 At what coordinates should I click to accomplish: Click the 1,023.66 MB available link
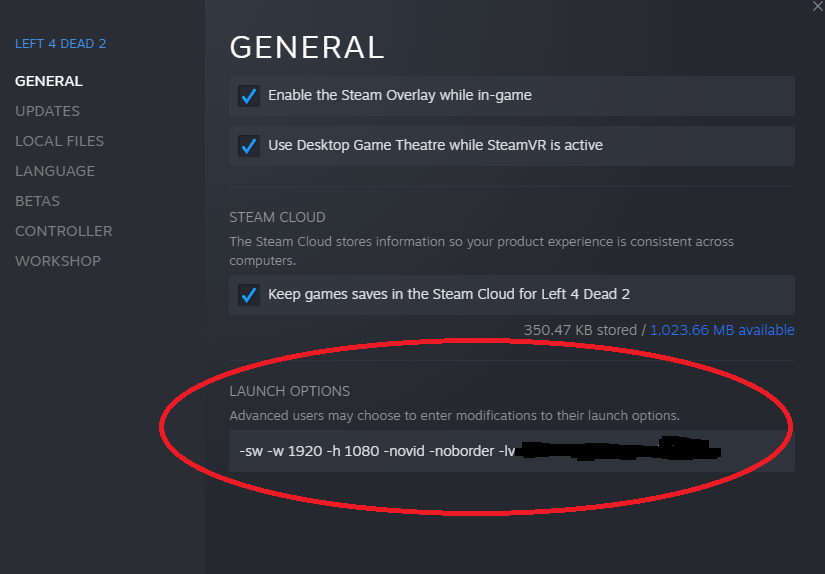(x=722, y=330)
